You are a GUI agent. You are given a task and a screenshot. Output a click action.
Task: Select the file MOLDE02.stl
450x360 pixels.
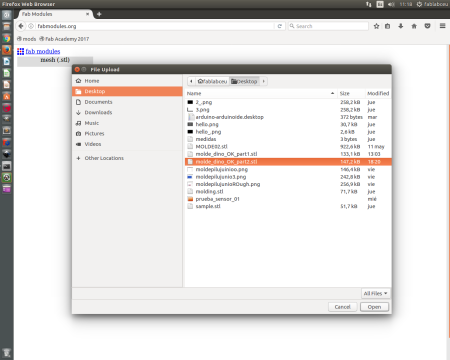[x=288, y=147]
